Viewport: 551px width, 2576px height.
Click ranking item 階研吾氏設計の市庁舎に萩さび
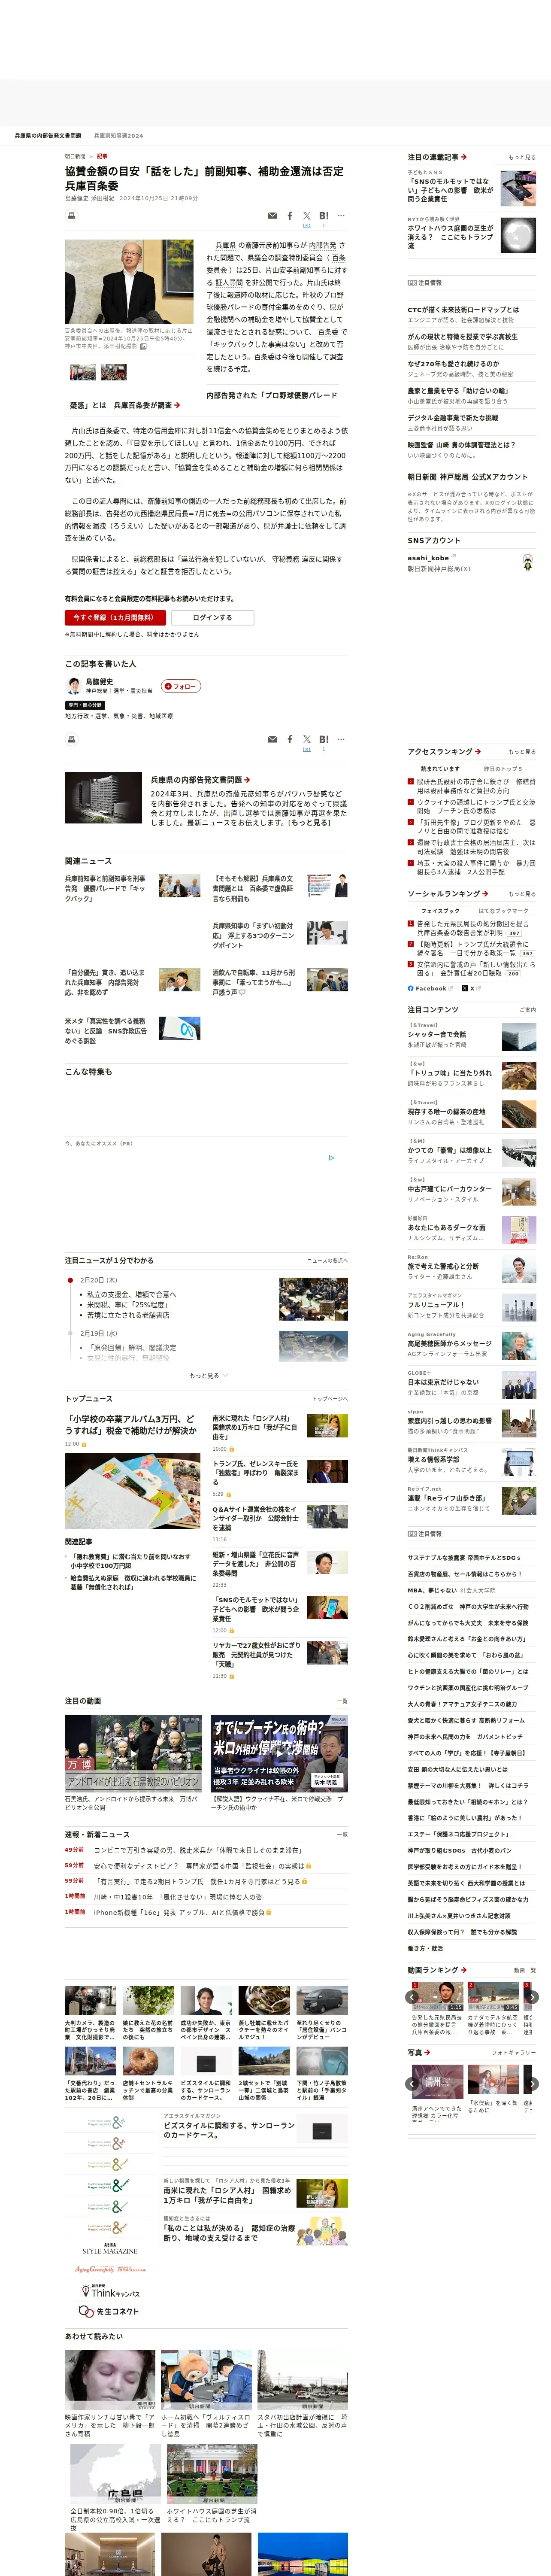[476, 786]
